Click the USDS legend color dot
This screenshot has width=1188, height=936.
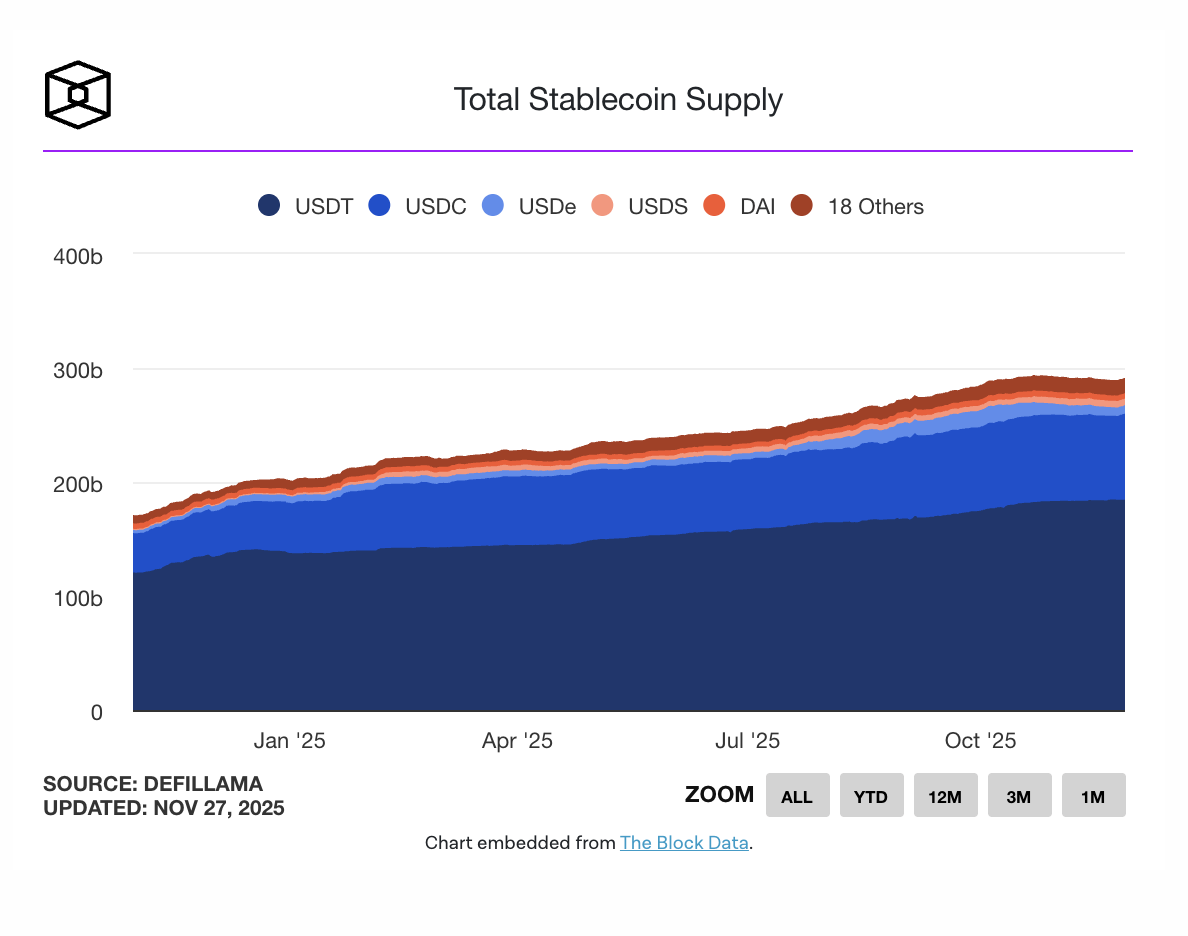[x=604, y=206]
